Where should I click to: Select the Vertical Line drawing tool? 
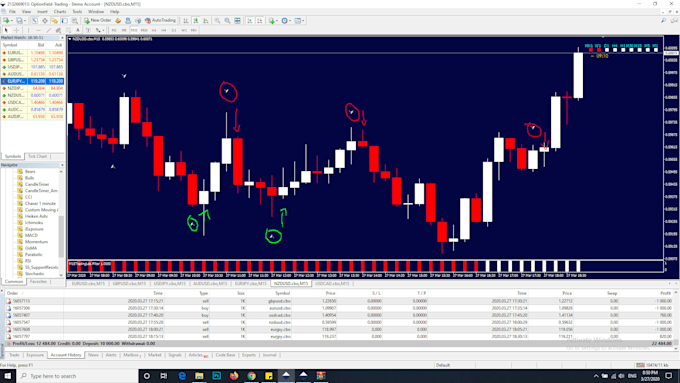point(28,30)
